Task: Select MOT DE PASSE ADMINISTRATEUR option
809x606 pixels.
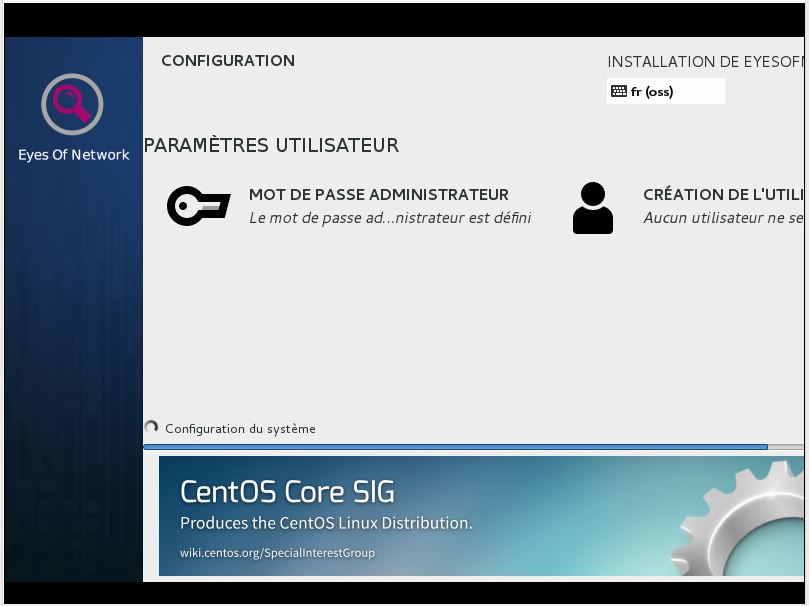Action: coord(379,194)
